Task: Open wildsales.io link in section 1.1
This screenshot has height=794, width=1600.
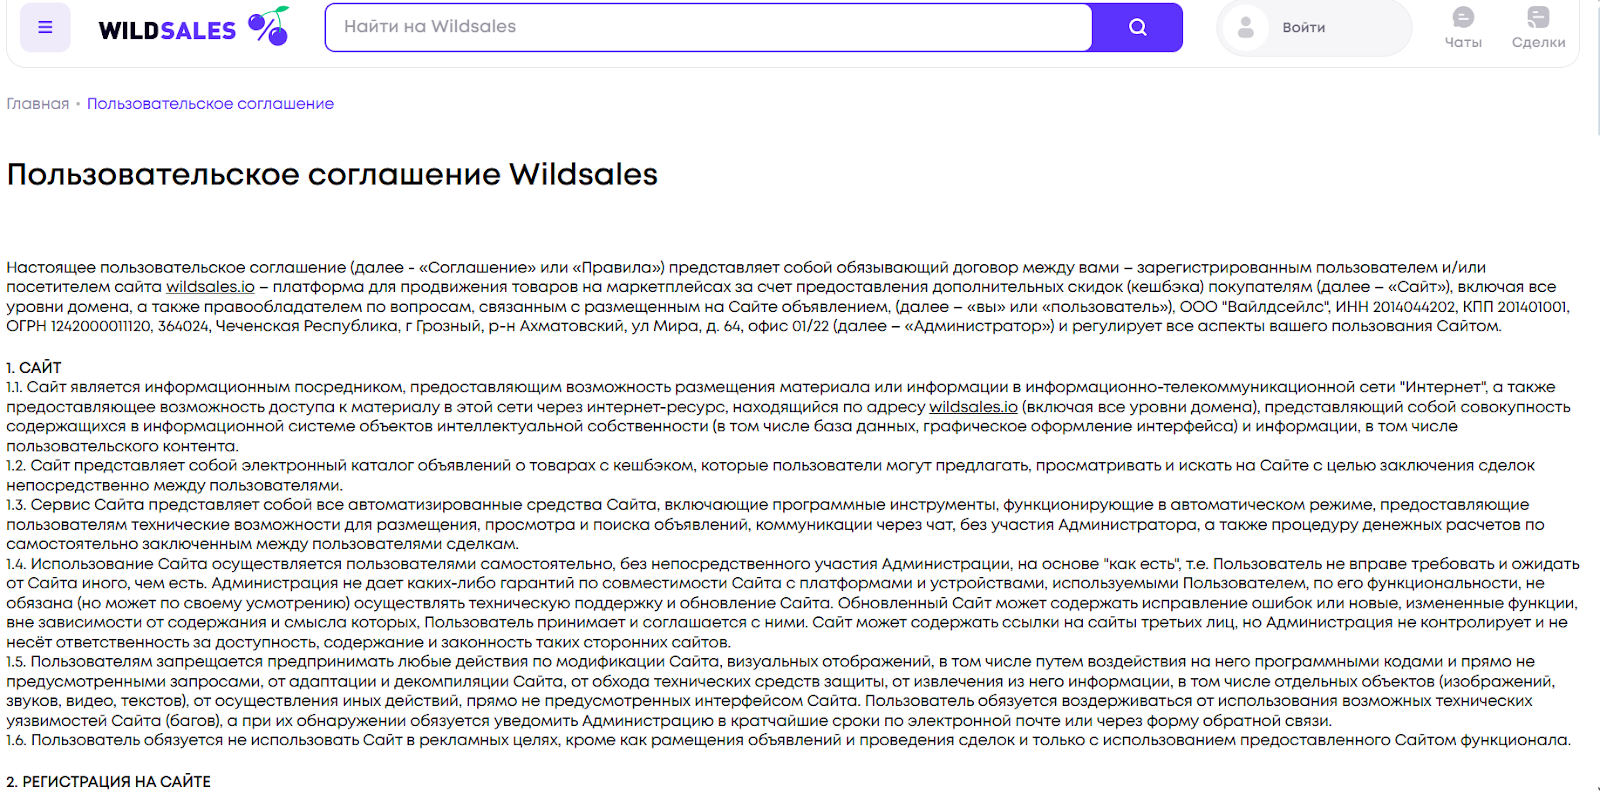Action: 973,407
